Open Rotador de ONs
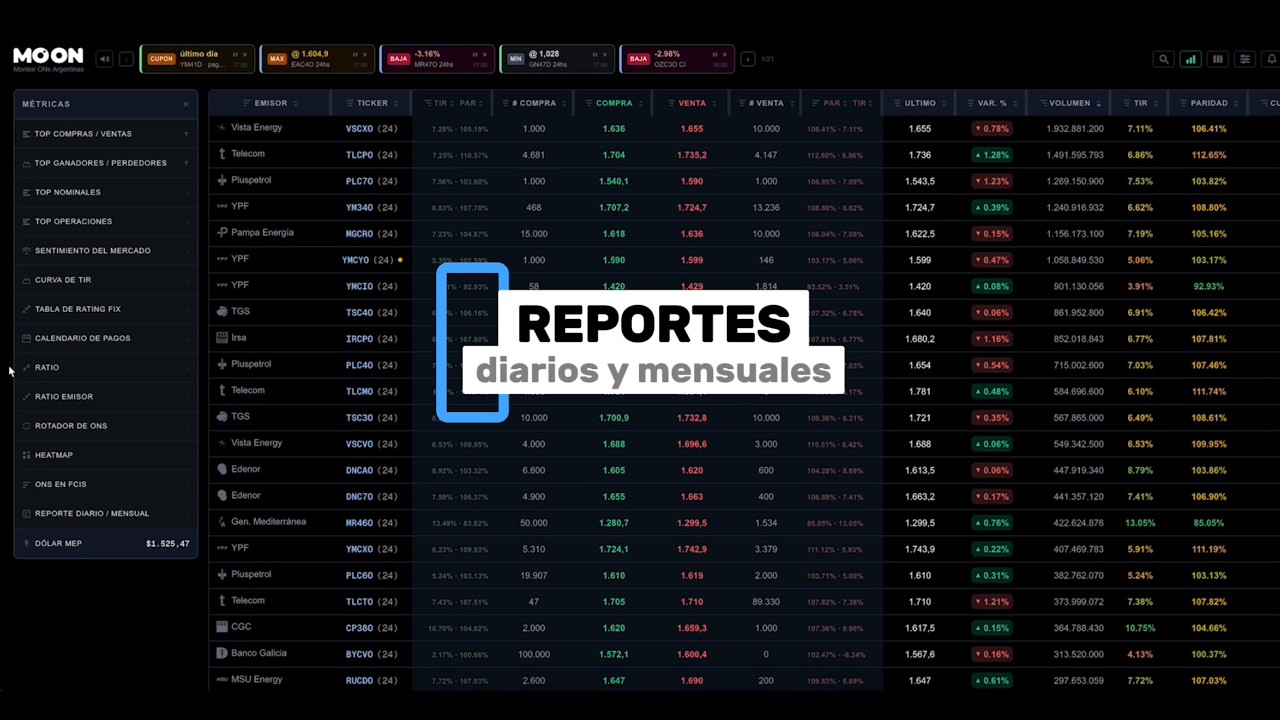The image size is (1280, 720). pos(105,426)
